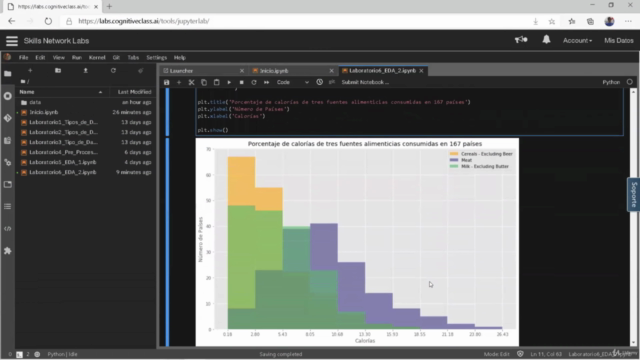The image size is (640, 360).
Task: Paste cell from clipboard
Action: point(217,82)
